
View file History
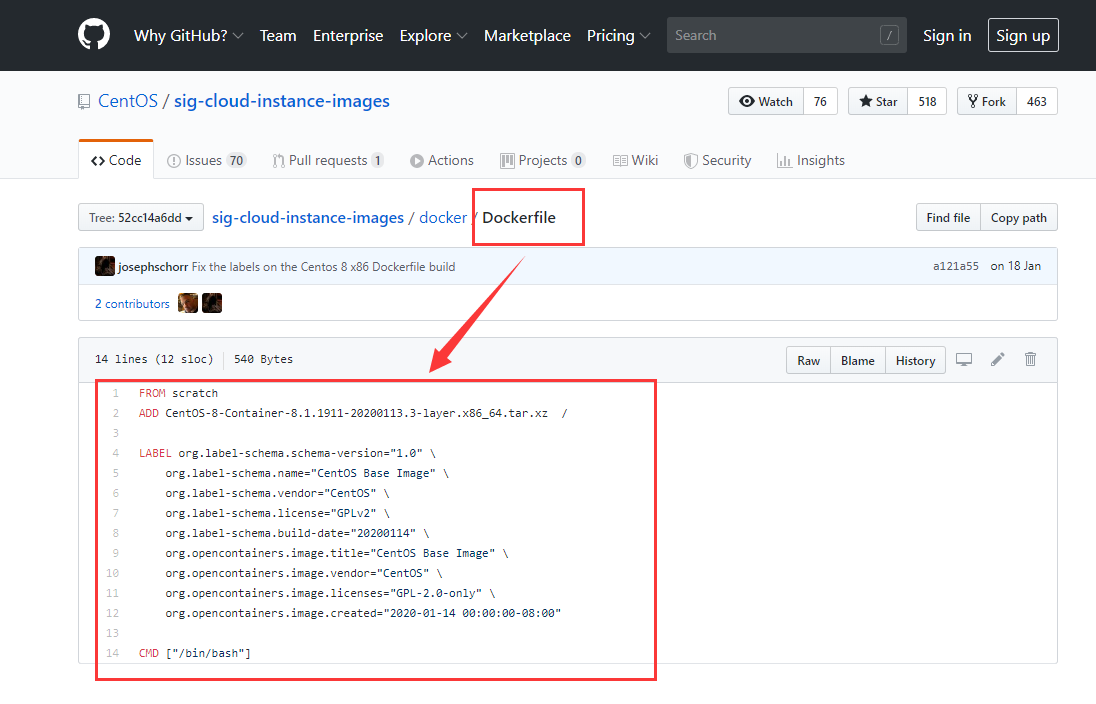(x=914, y=358)
